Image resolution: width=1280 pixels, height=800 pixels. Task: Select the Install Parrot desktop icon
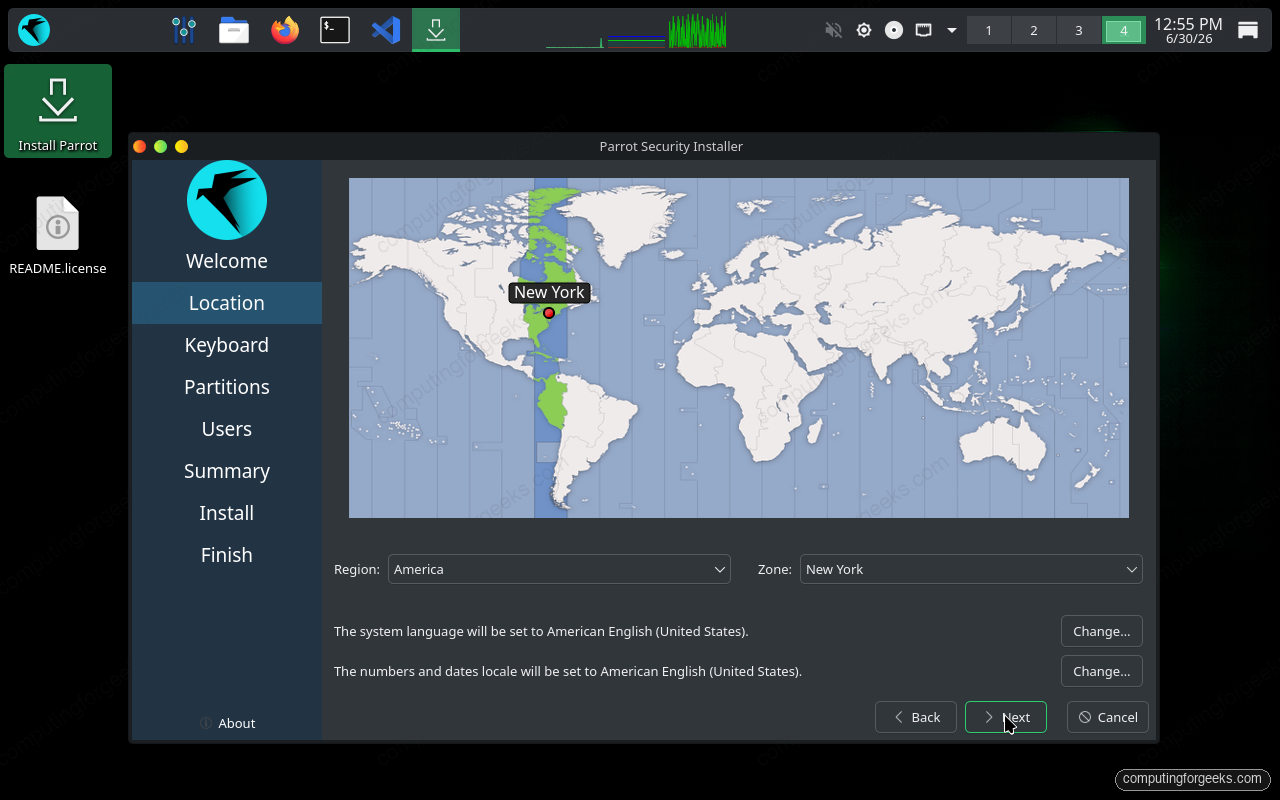click(x=58, y=111)
